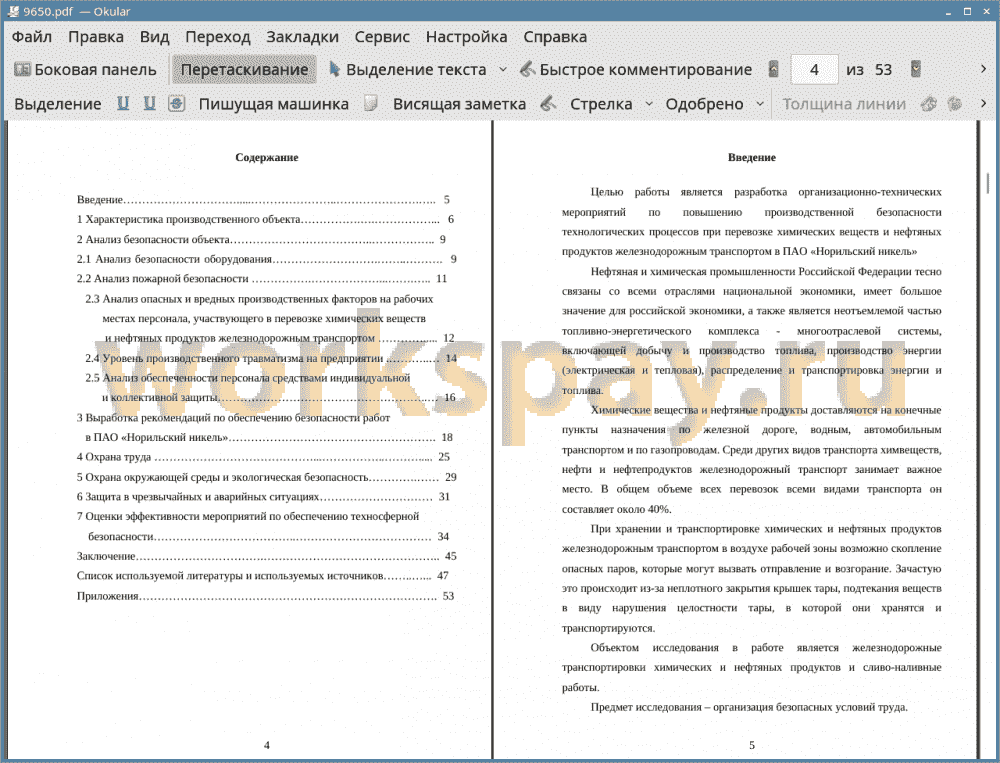Click the first greyed color icon after Толщина линии

click(x=929, y=103)
